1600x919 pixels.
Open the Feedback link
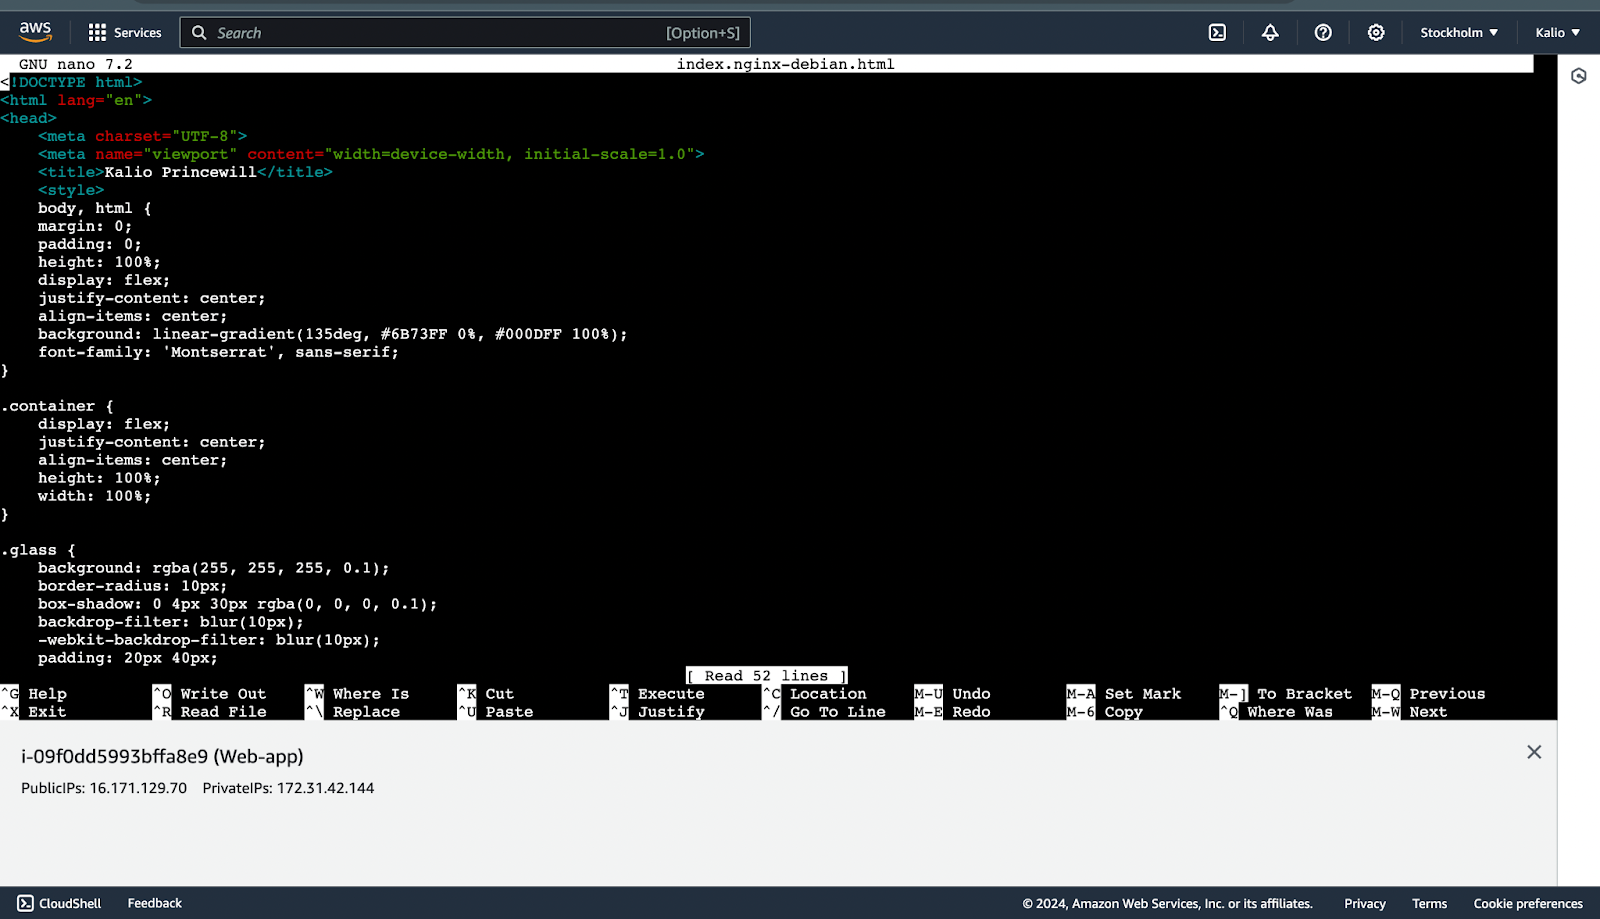[155, 903]
